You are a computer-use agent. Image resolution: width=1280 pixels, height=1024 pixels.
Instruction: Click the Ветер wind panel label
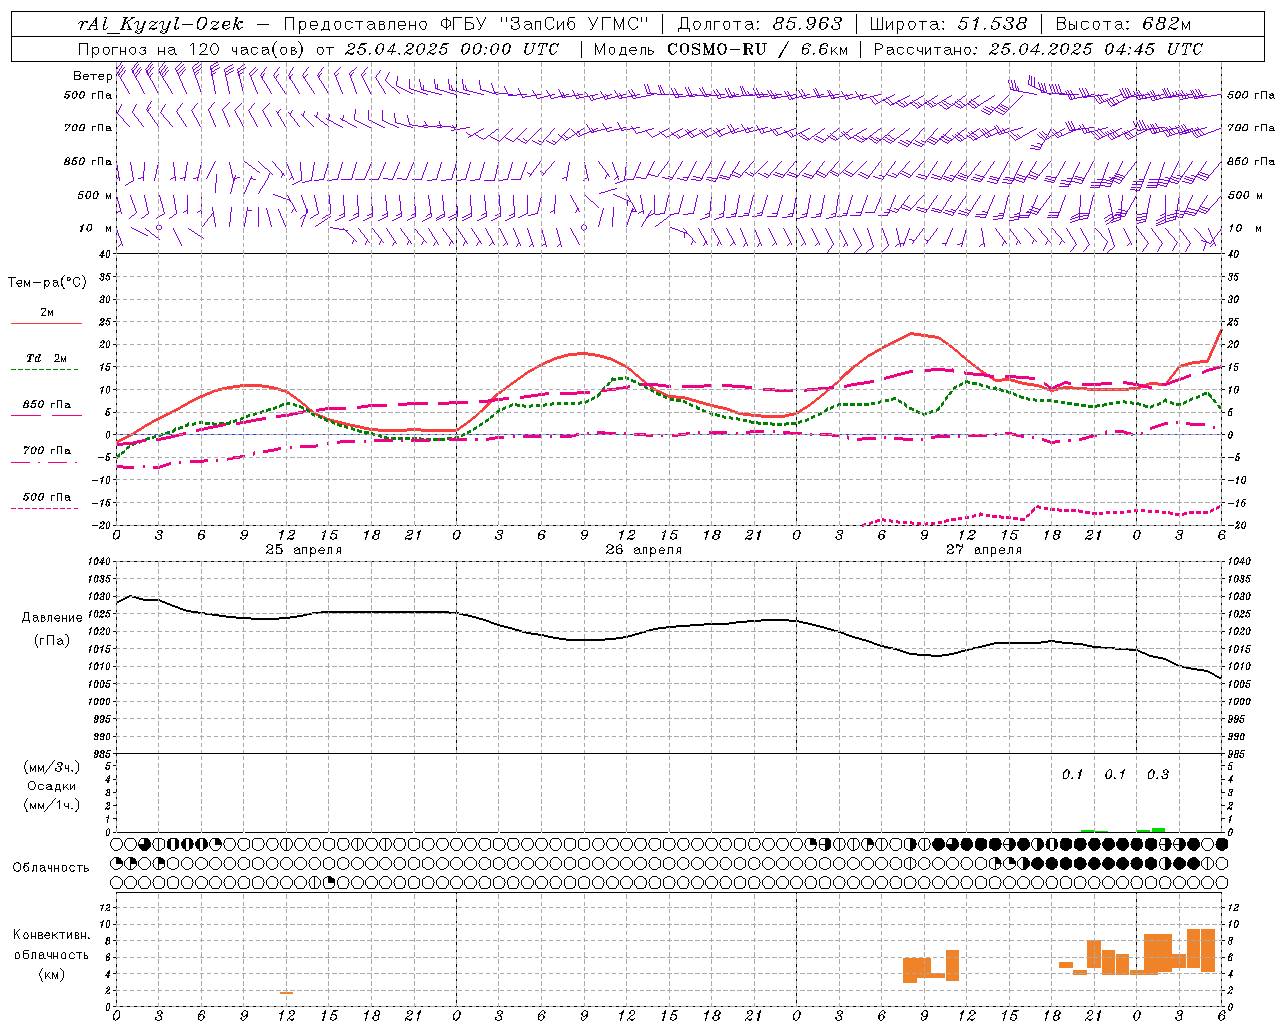point(92,76)
